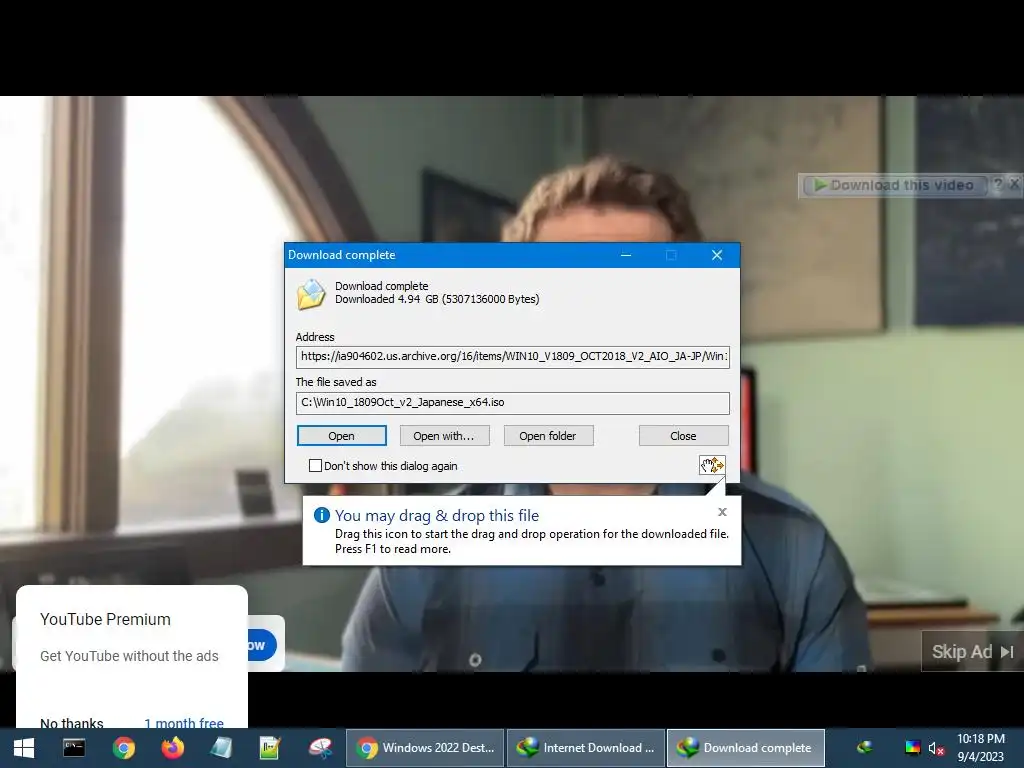This screenshot has width=1024, height=768.
Task: Open the Windows Start menu
Action: click(x=24, y=748)
